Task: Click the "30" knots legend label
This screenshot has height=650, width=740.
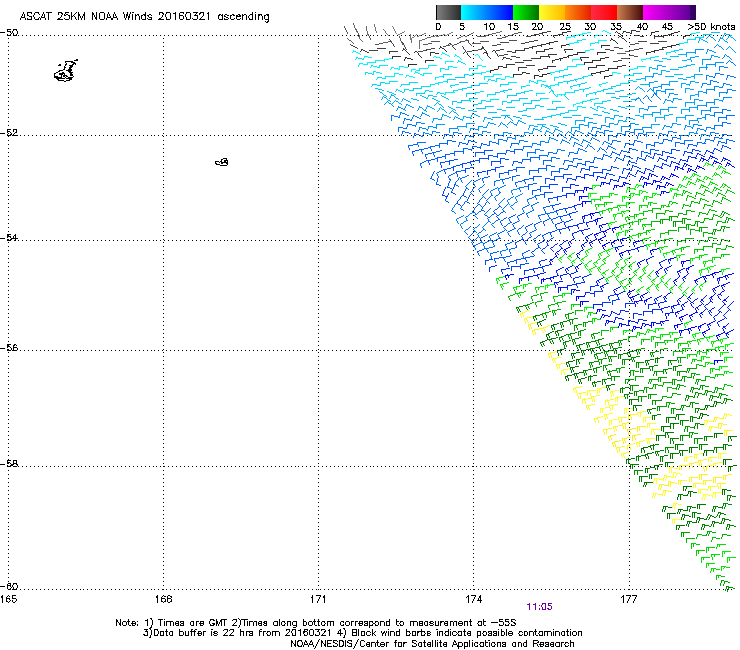Action: tap(590, 26)
